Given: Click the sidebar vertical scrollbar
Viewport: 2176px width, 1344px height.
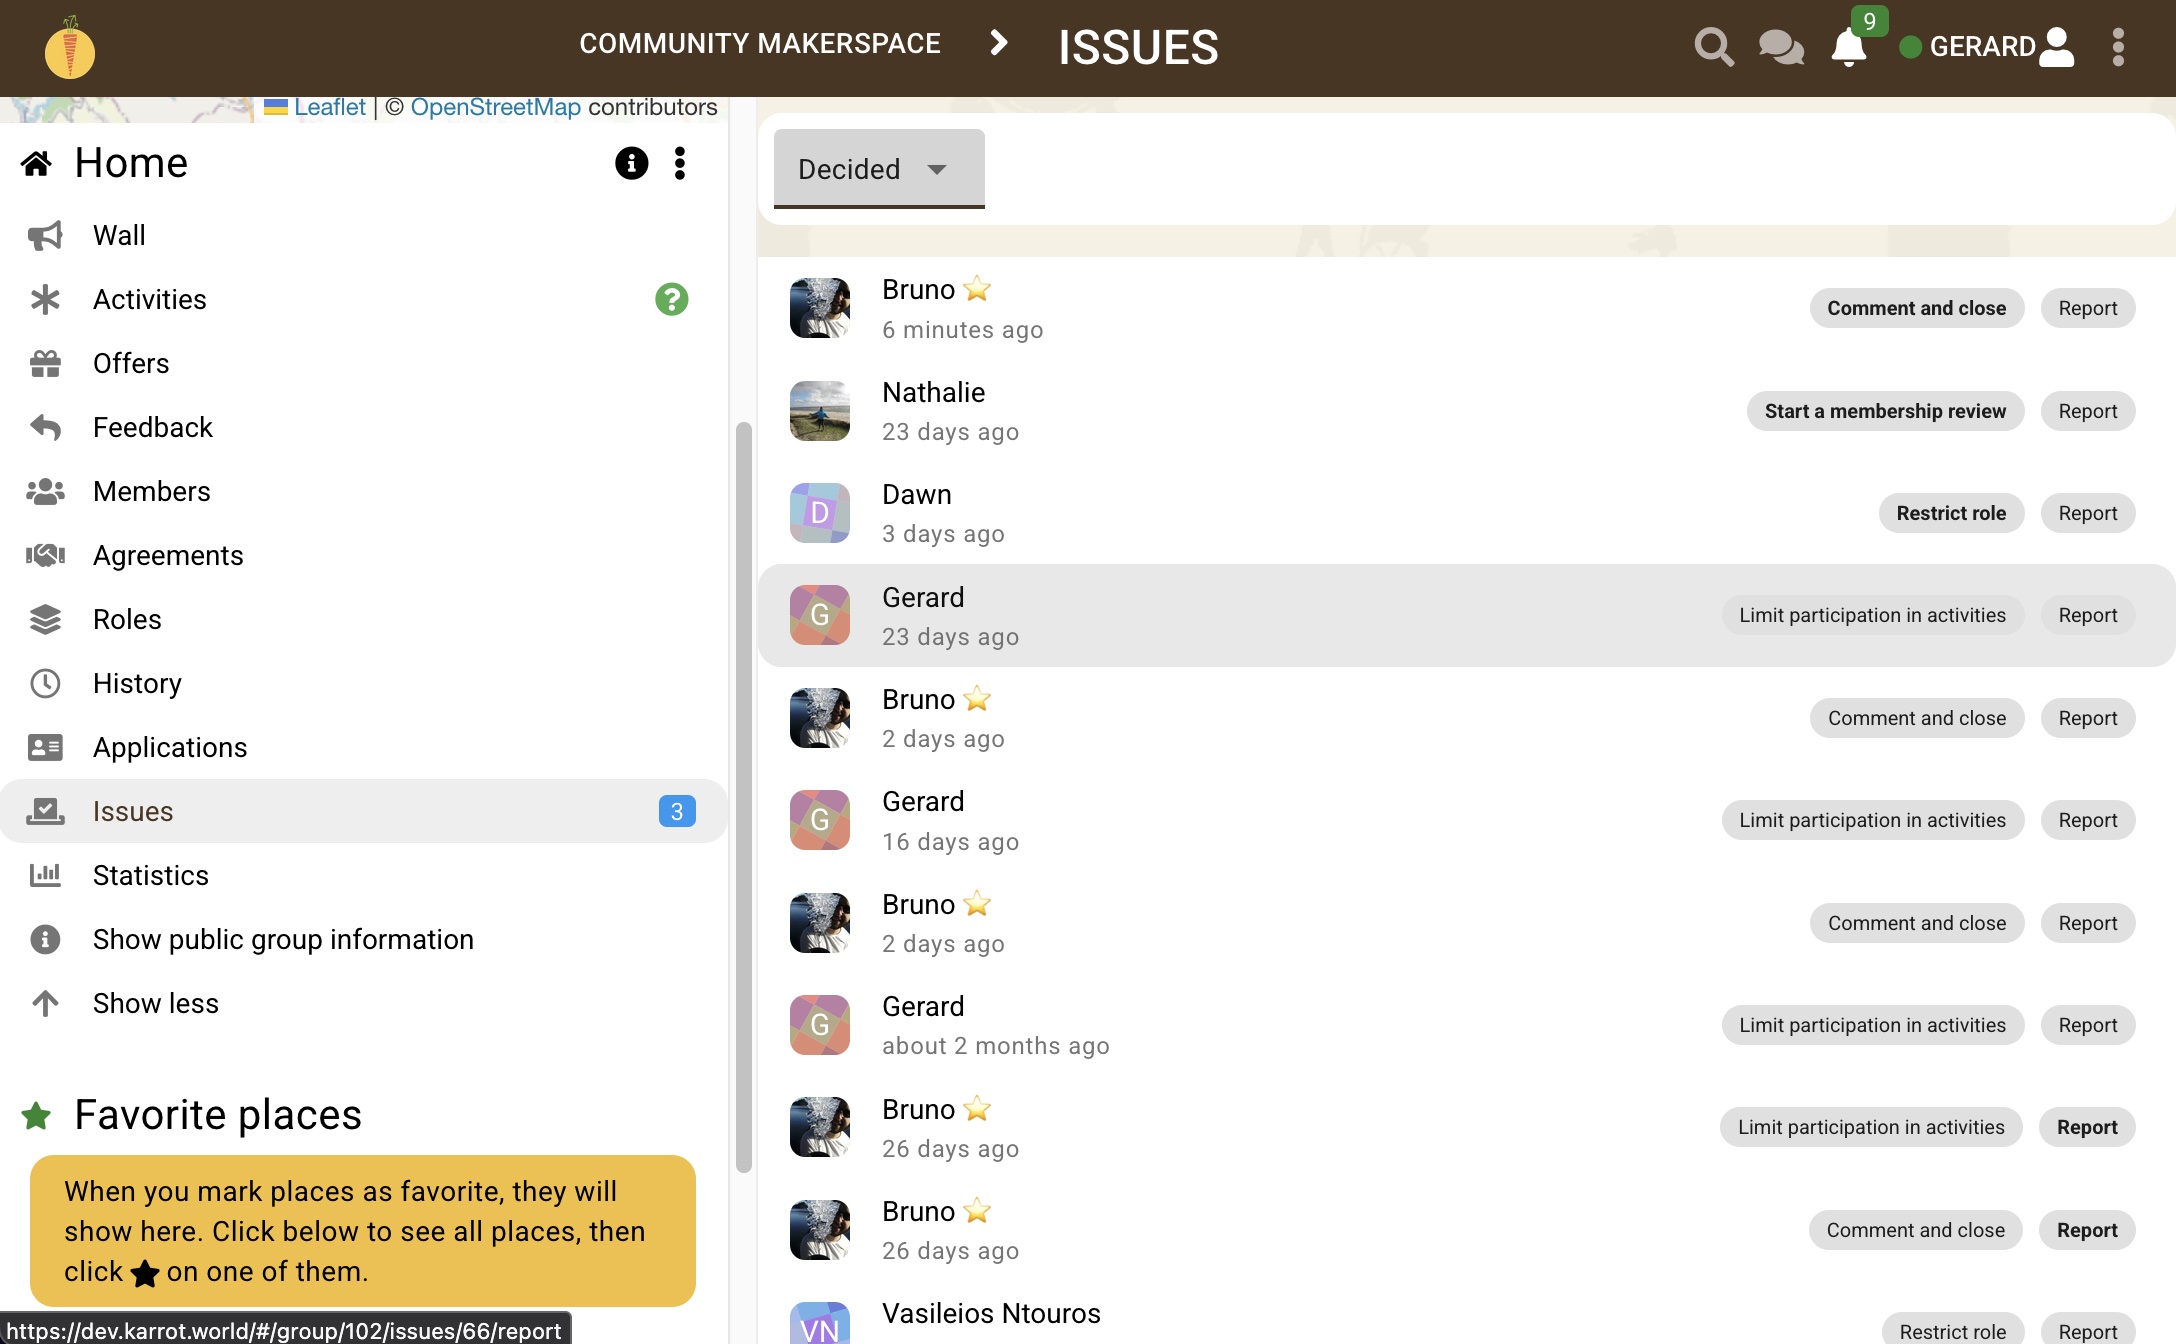Looking at the screenshot, I should click(x=743, y=796).
